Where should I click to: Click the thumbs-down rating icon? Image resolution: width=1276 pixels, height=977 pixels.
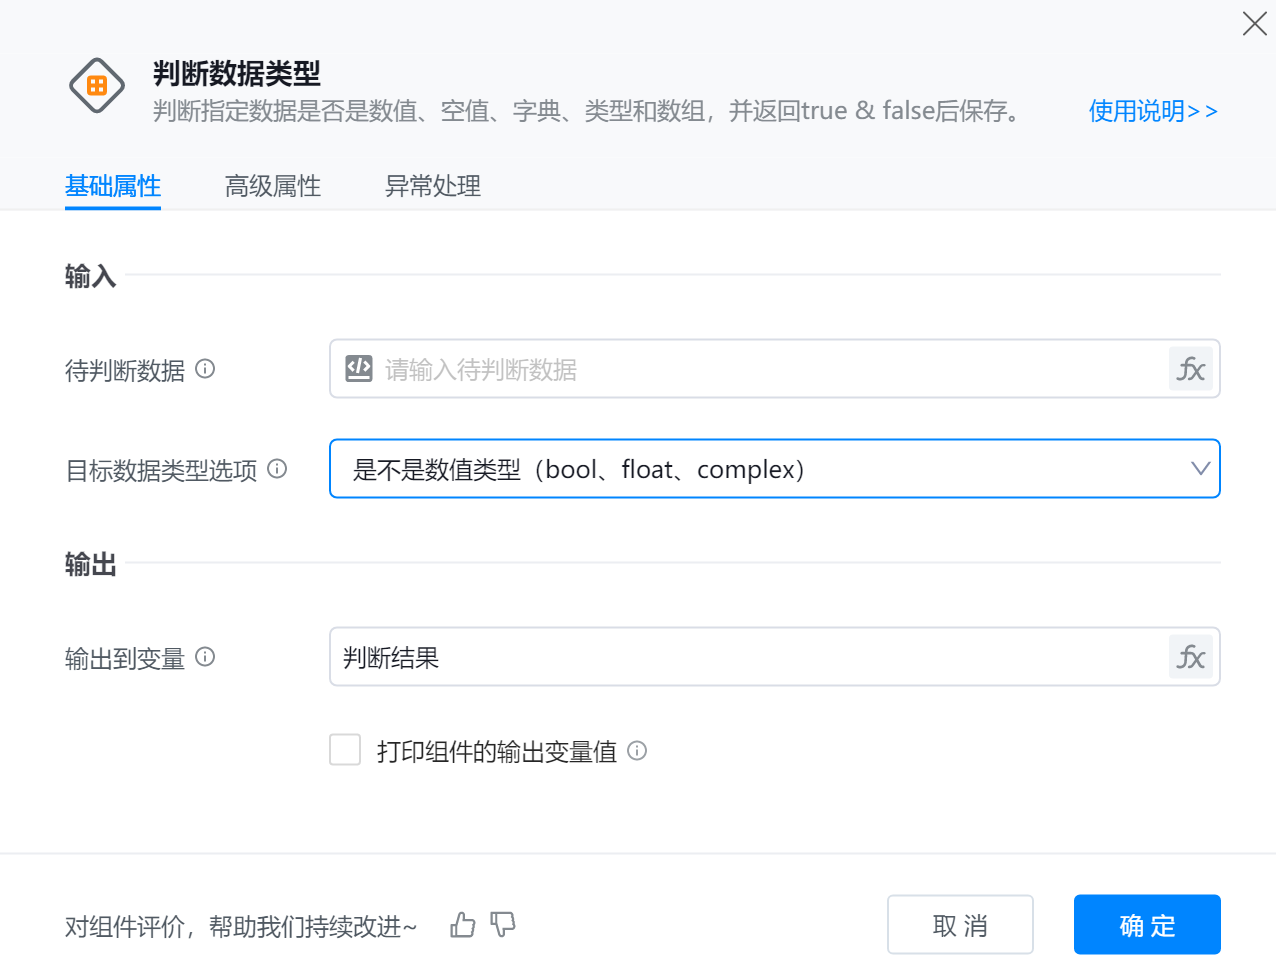503,925
